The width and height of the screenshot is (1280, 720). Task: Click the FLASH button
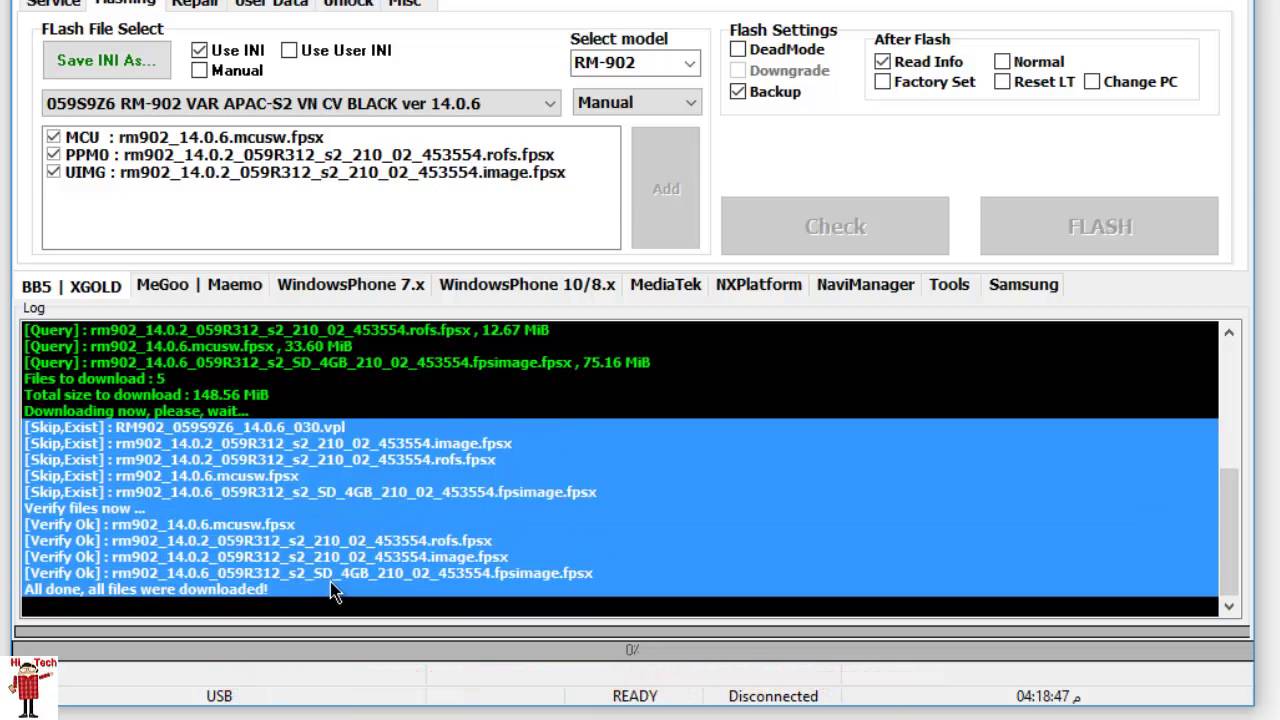click(x=1100, y=226)
